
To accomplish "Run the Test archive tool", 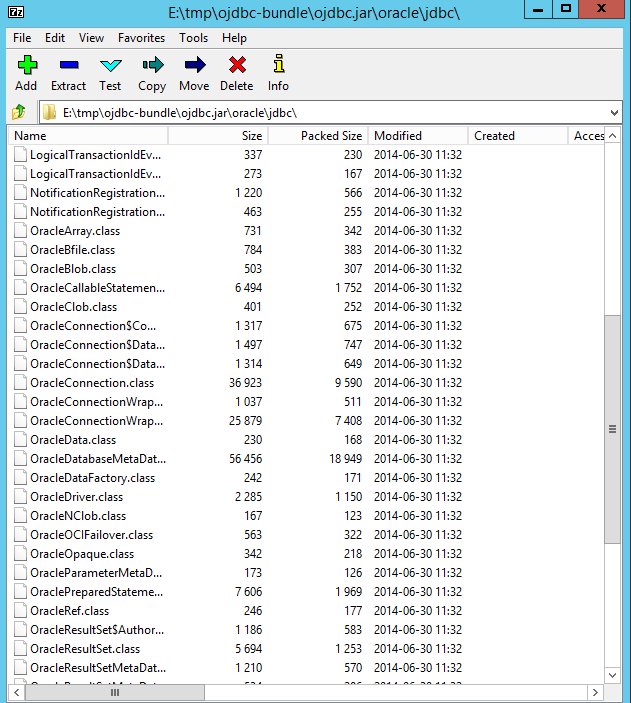I will 110,65.
